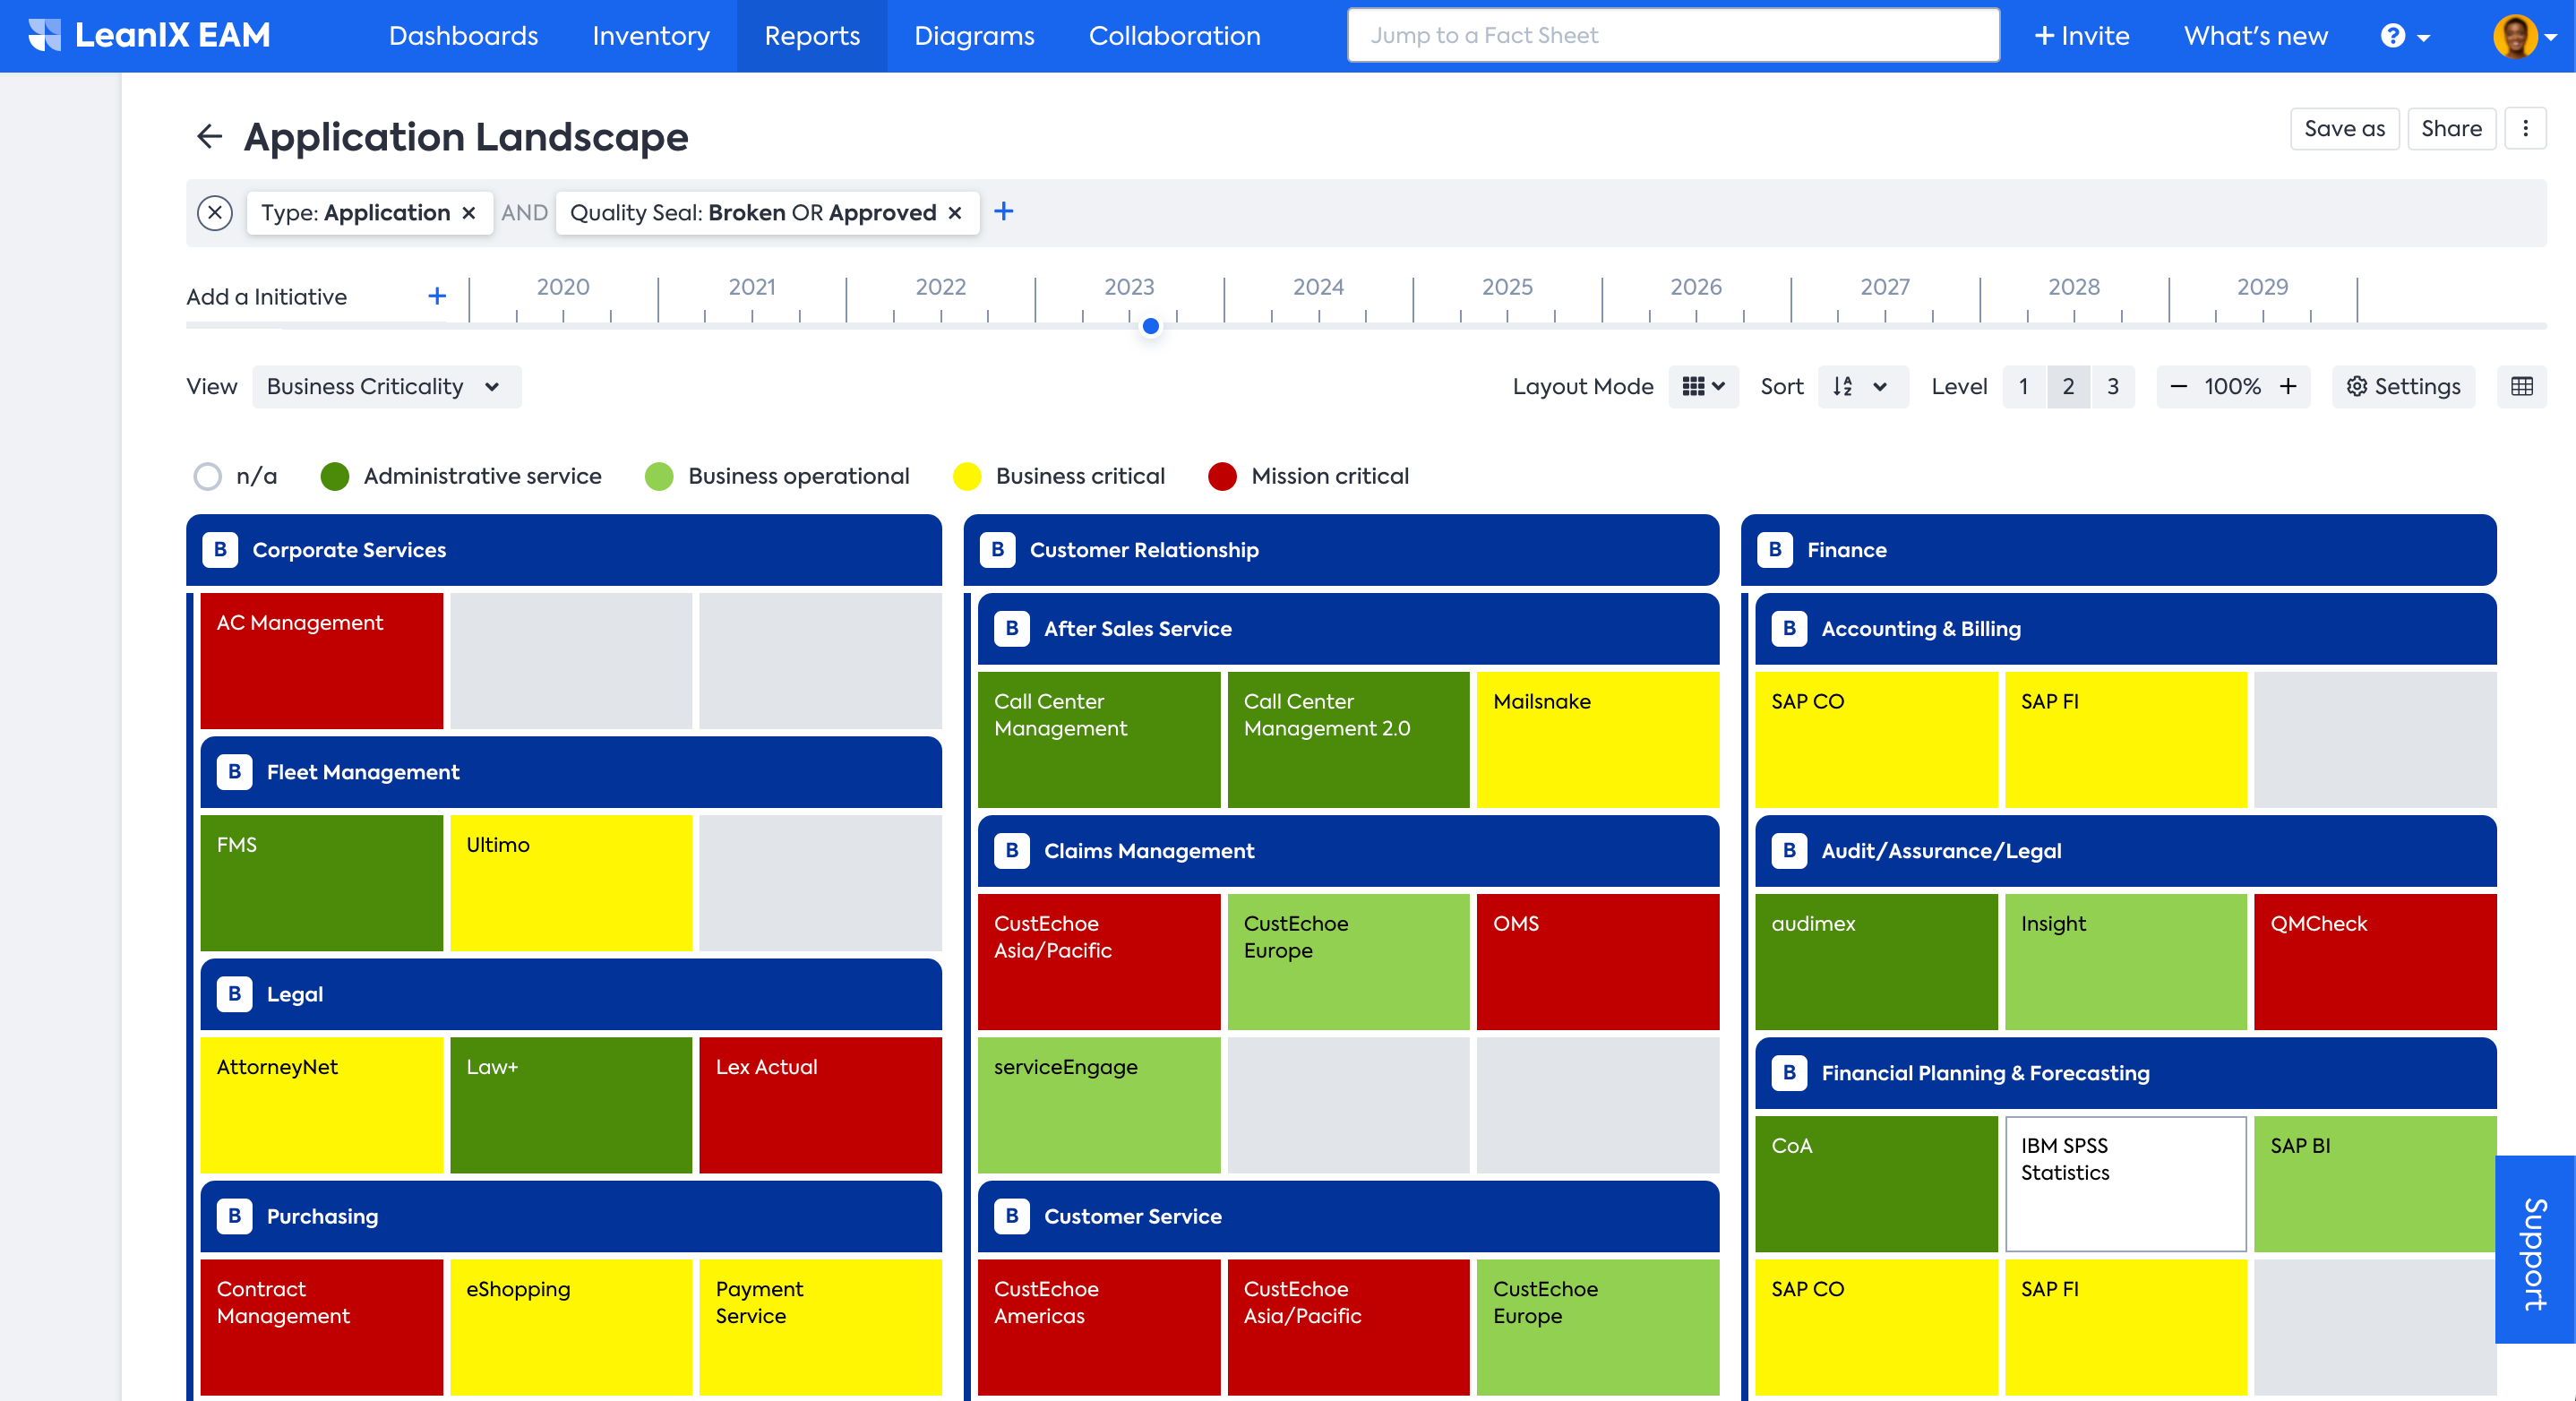Image resolution: width=2576 pixels, height=1401 pixels.
Task: Toggle the Business critical legend item
Action: (x=1059, y=476)
